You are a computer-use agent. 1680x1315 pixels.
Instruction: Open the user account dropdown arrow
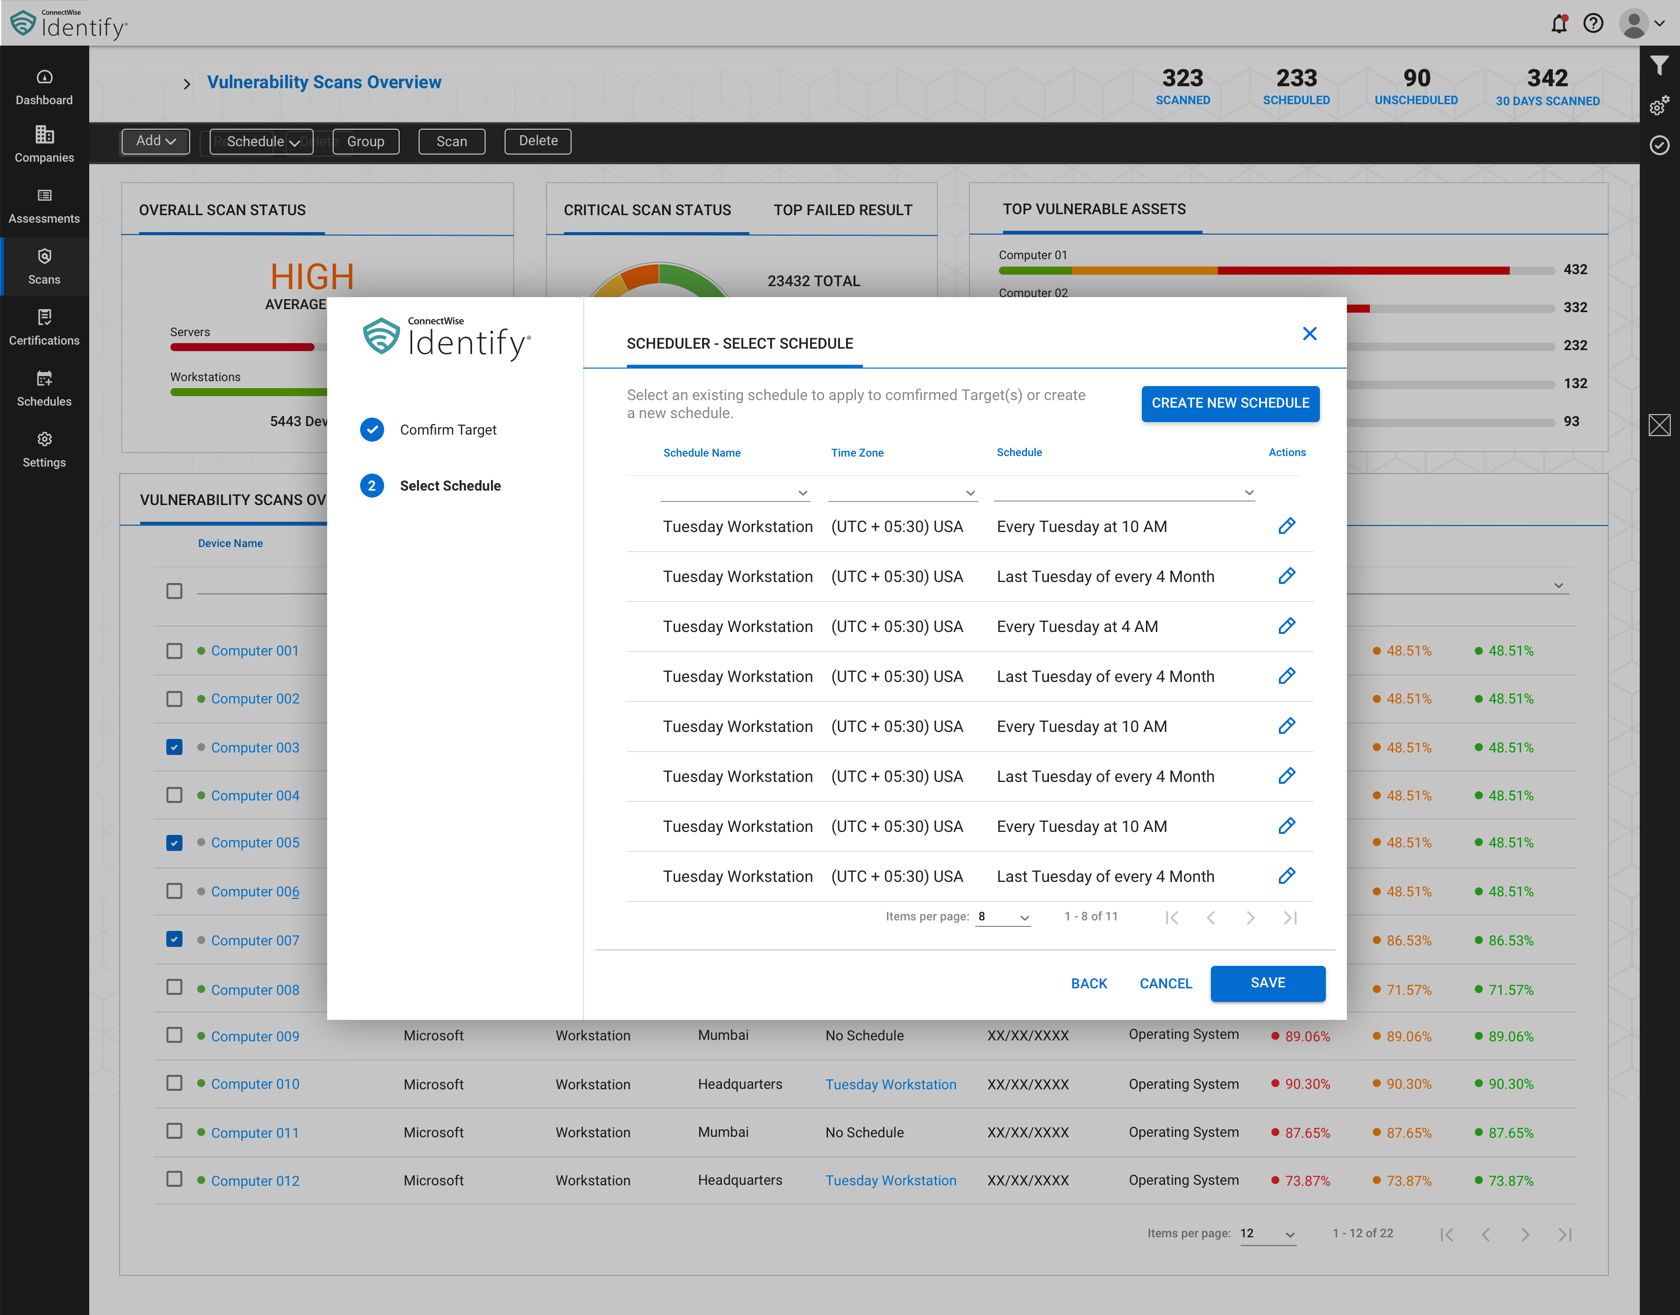point(1660,24)
